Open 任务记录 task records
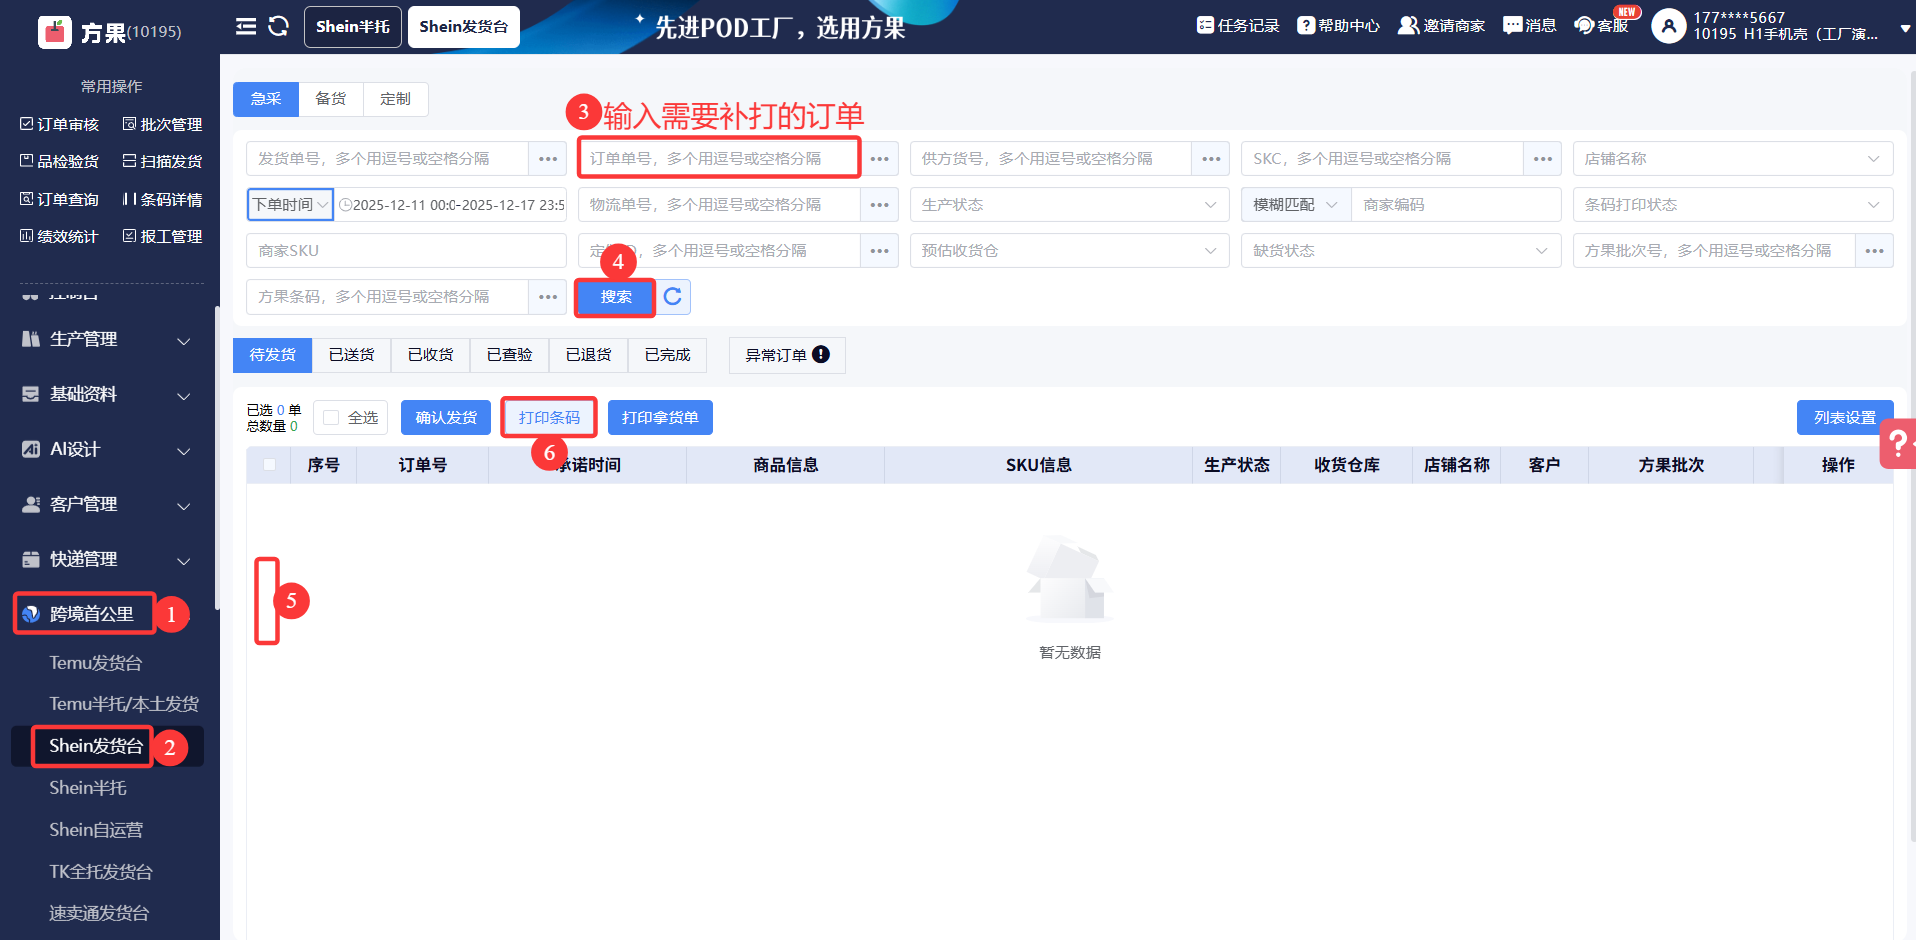This screenshot has height=940, width=1916. pos(1238,26)
